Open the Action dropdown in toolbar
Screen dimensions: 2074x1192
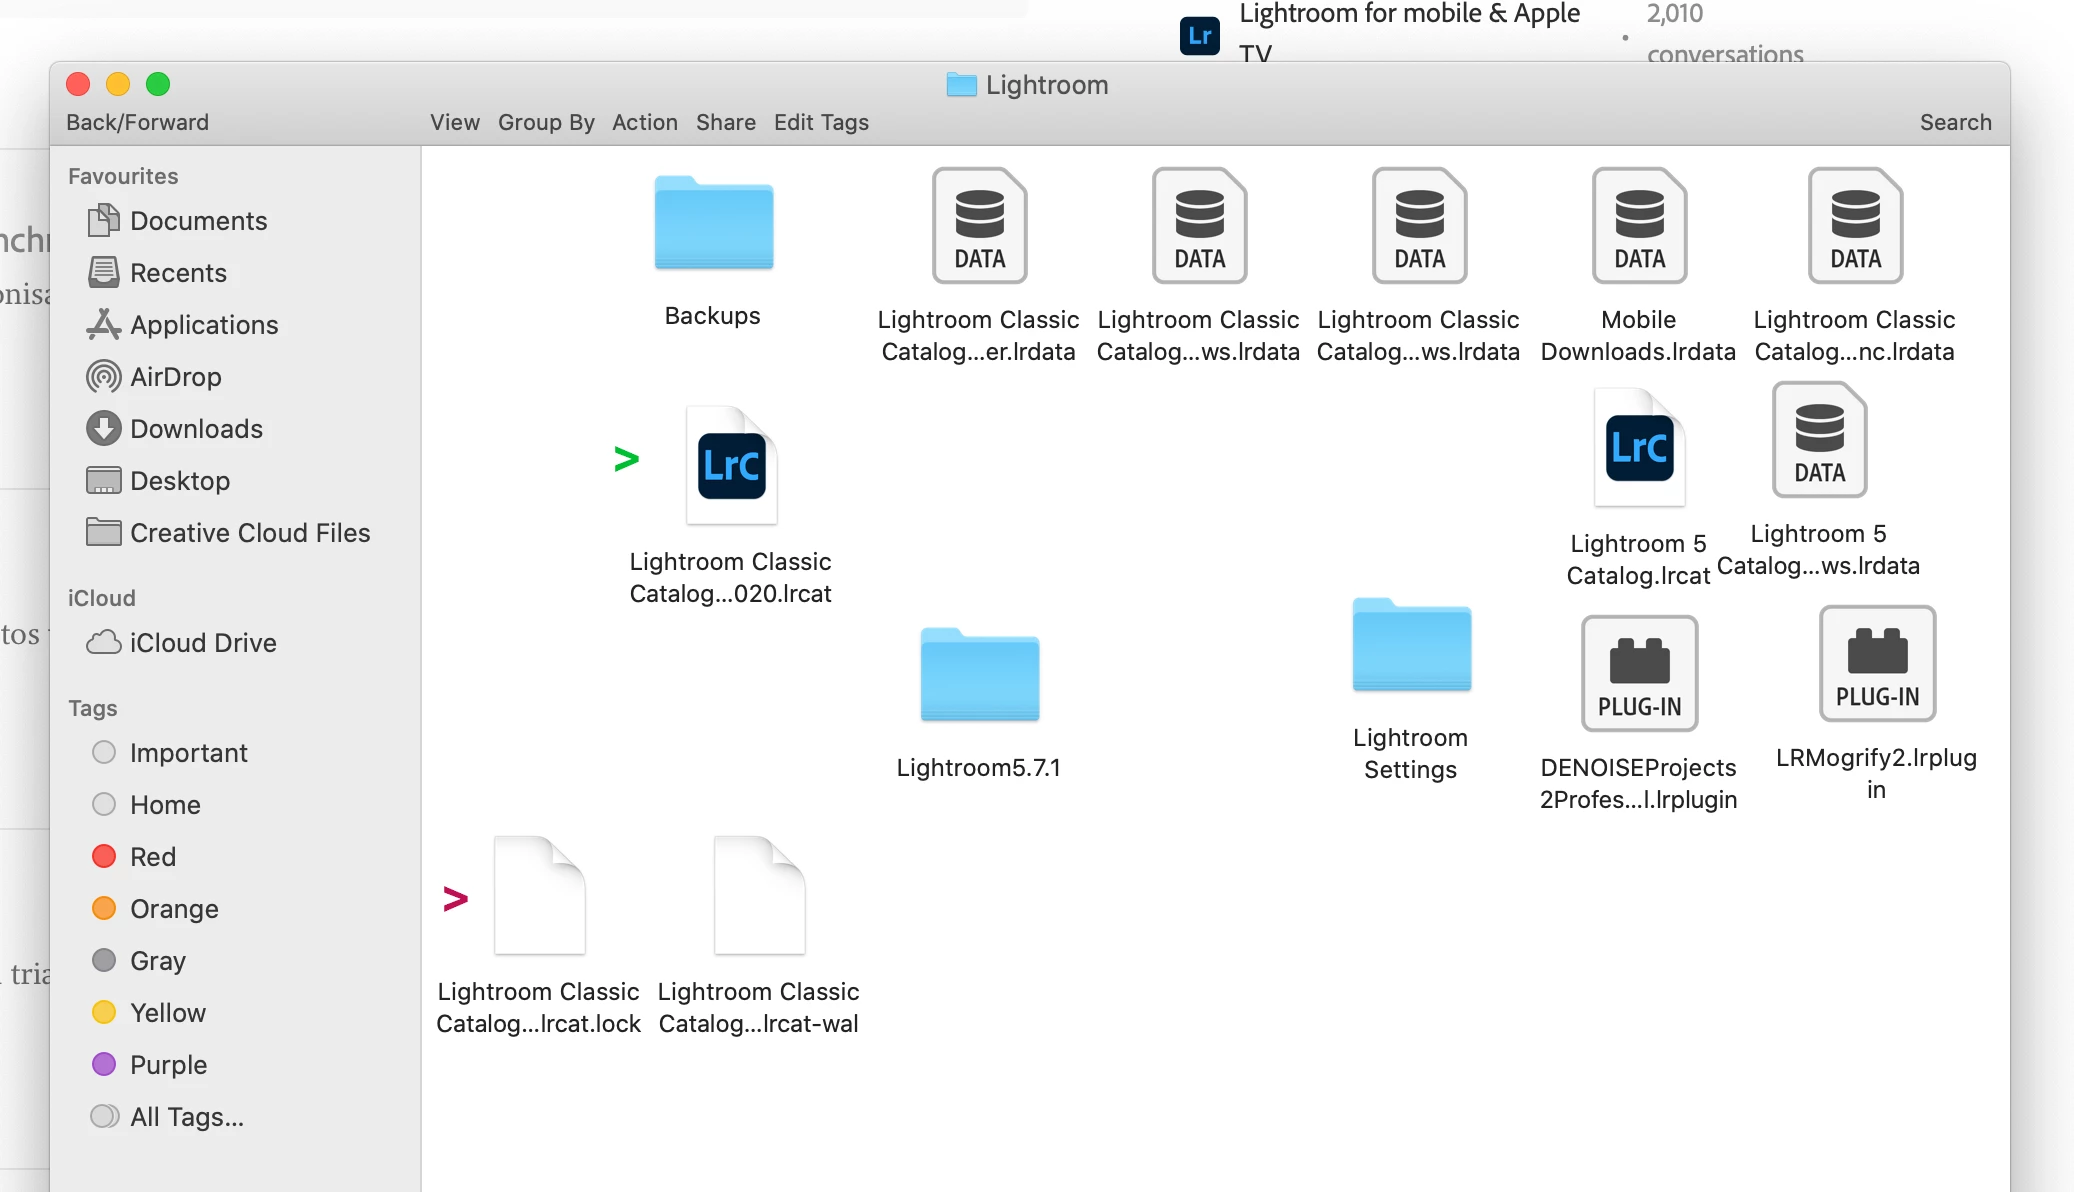[x=644, y=122]
